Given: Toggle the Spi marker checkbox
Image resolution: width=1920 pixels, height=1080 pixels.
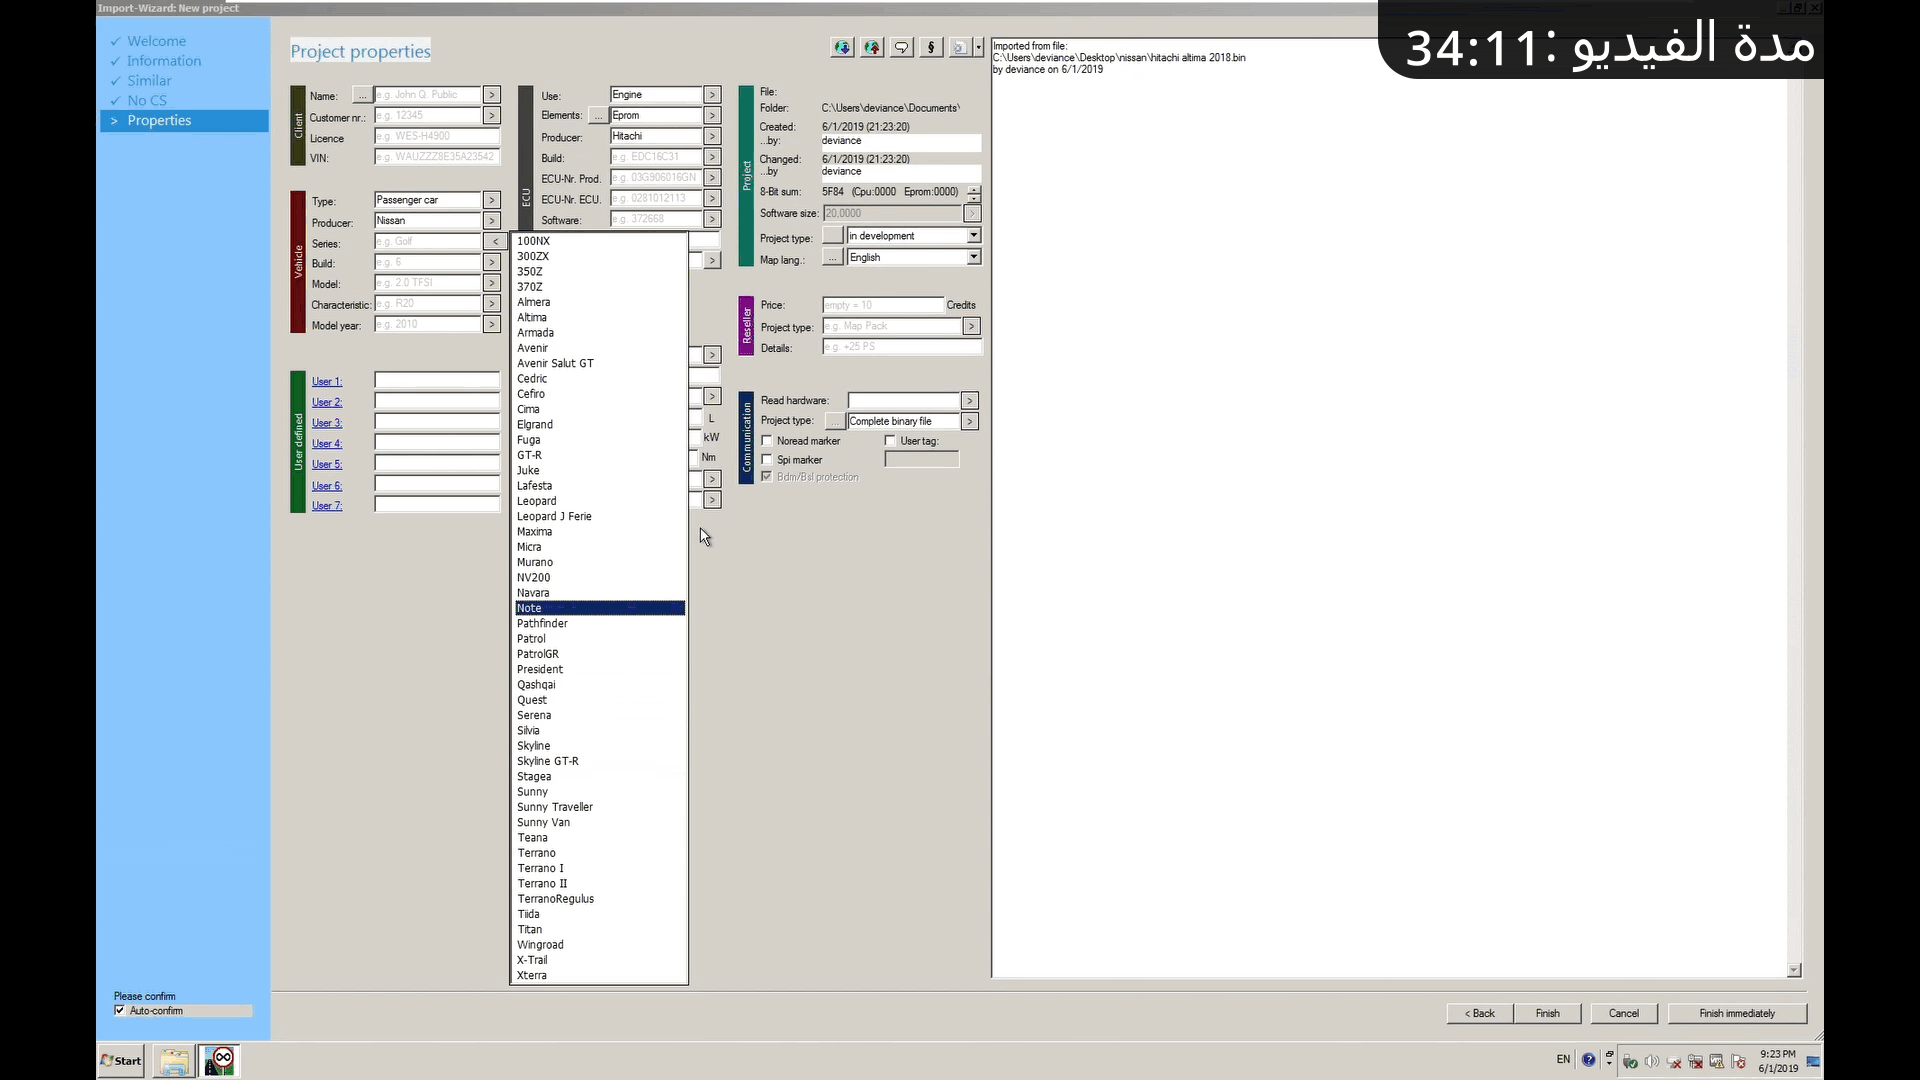Looking at the screenshot, I should (767, 460).
